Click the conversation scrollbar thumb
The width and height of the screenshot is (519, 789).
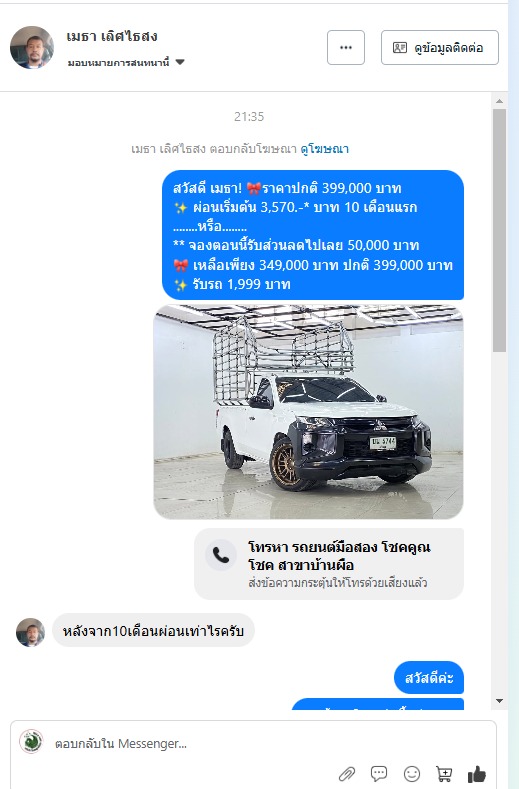click(x=499, y=230)
